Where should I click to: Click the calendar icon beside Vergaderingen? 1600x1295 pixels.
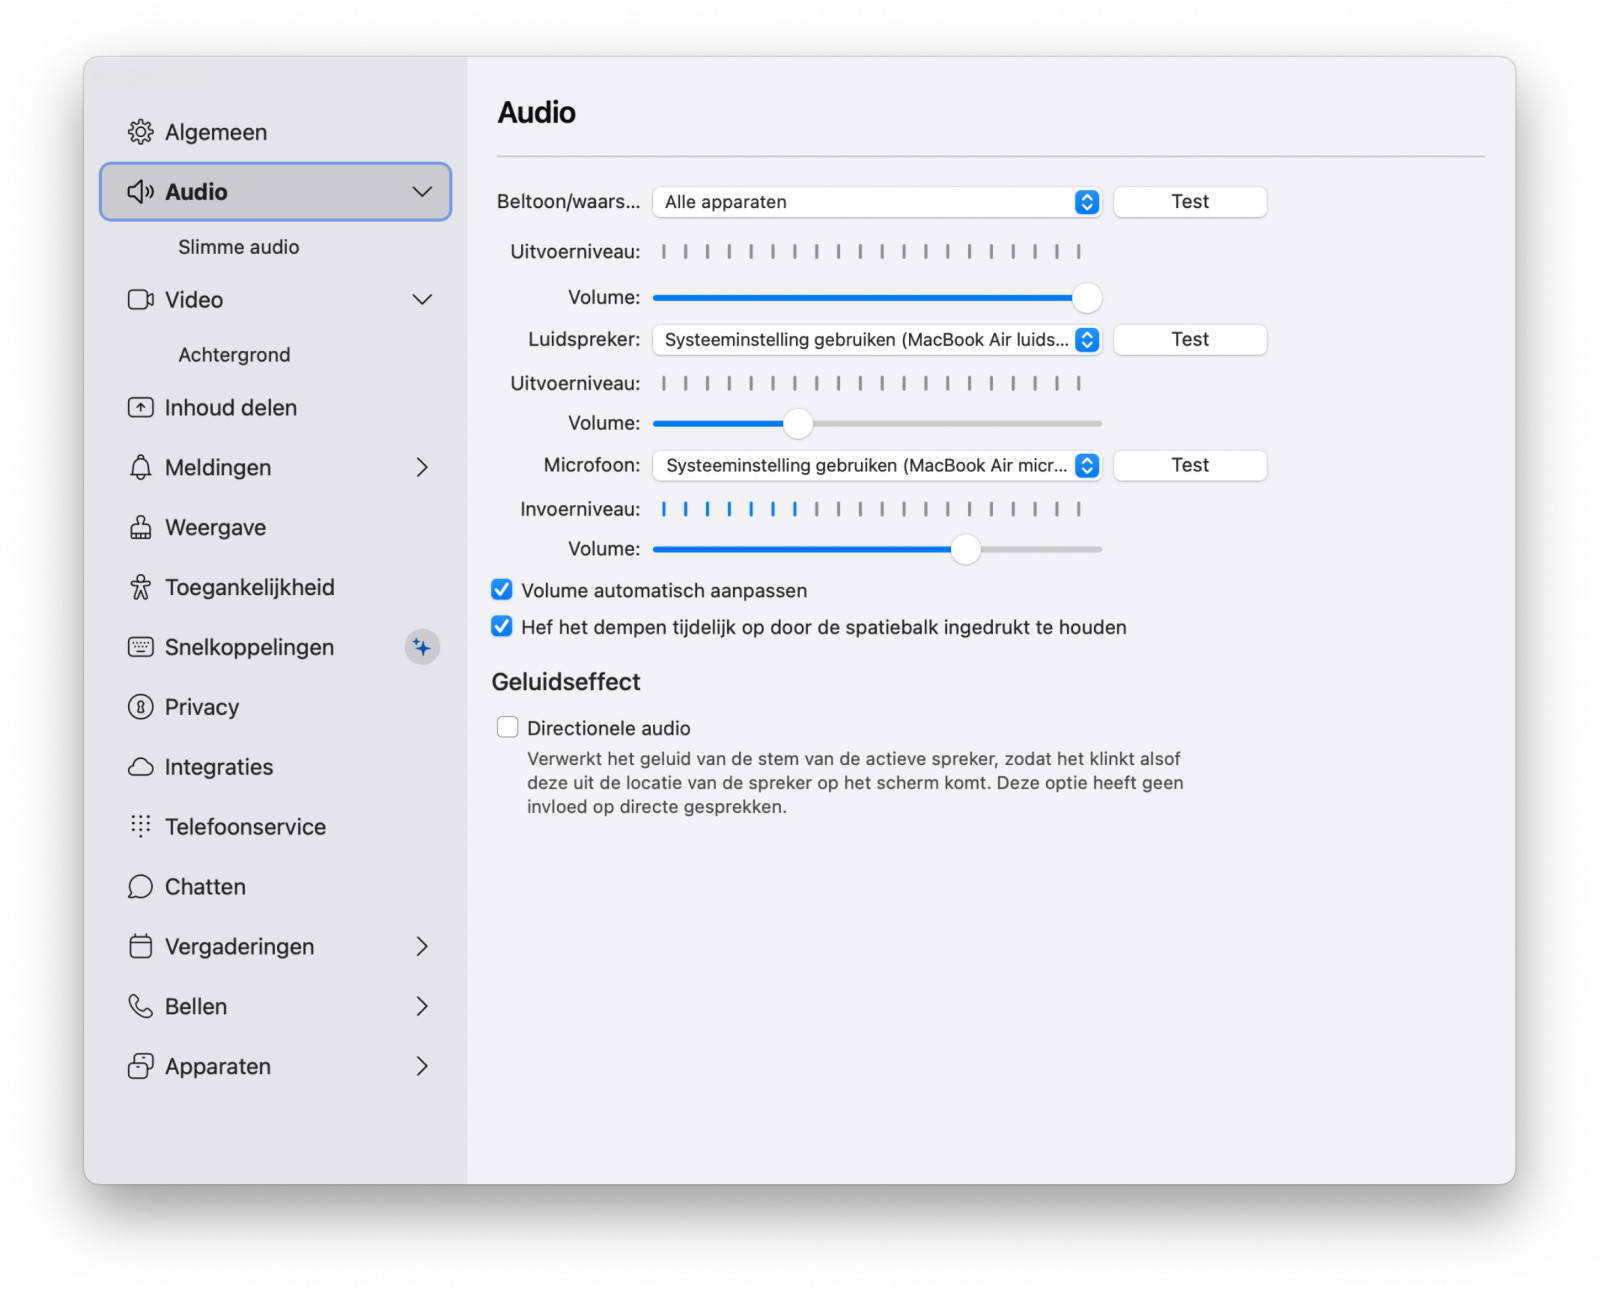click(x=140, y=947)
